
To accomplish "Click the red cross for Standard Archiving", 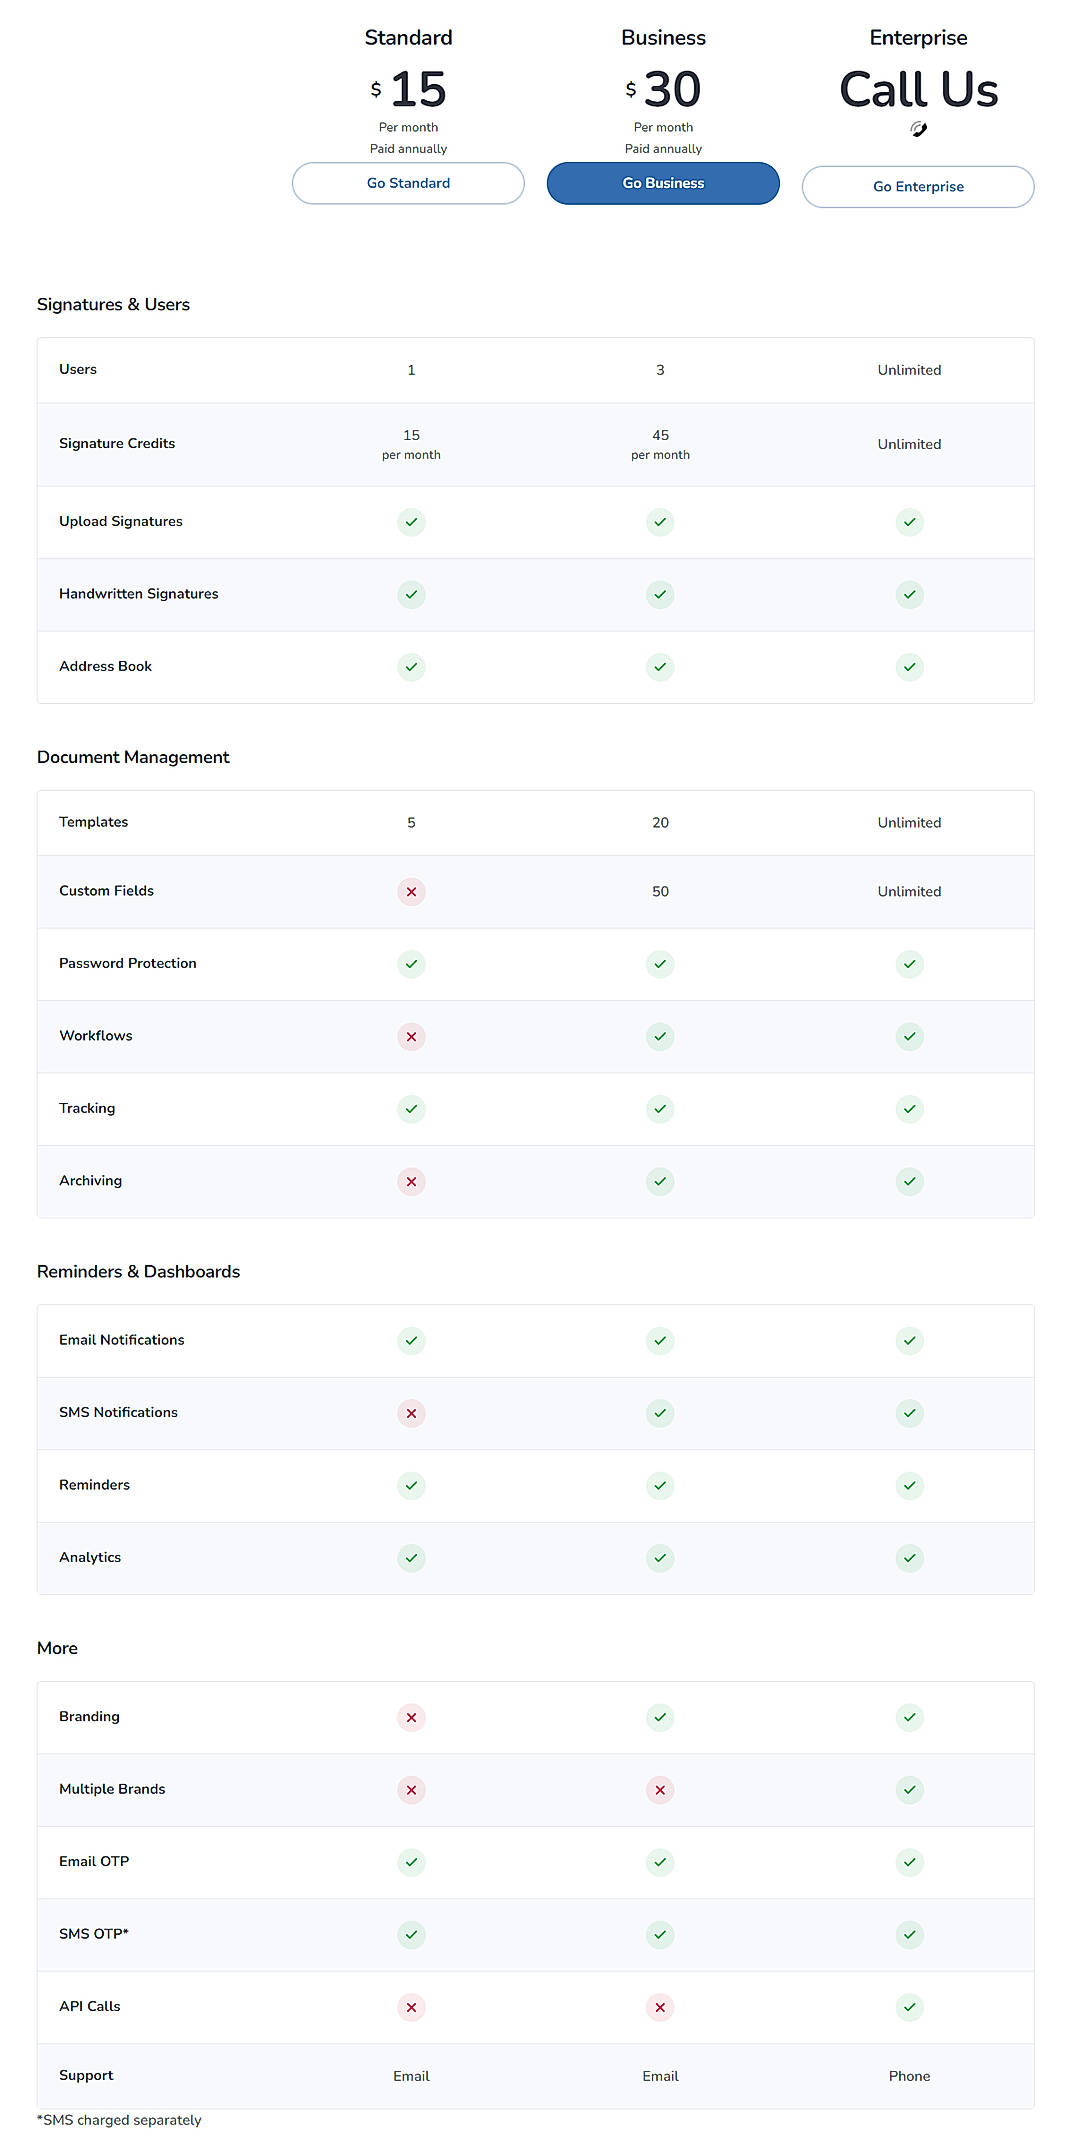I will tap(411, 1181).
